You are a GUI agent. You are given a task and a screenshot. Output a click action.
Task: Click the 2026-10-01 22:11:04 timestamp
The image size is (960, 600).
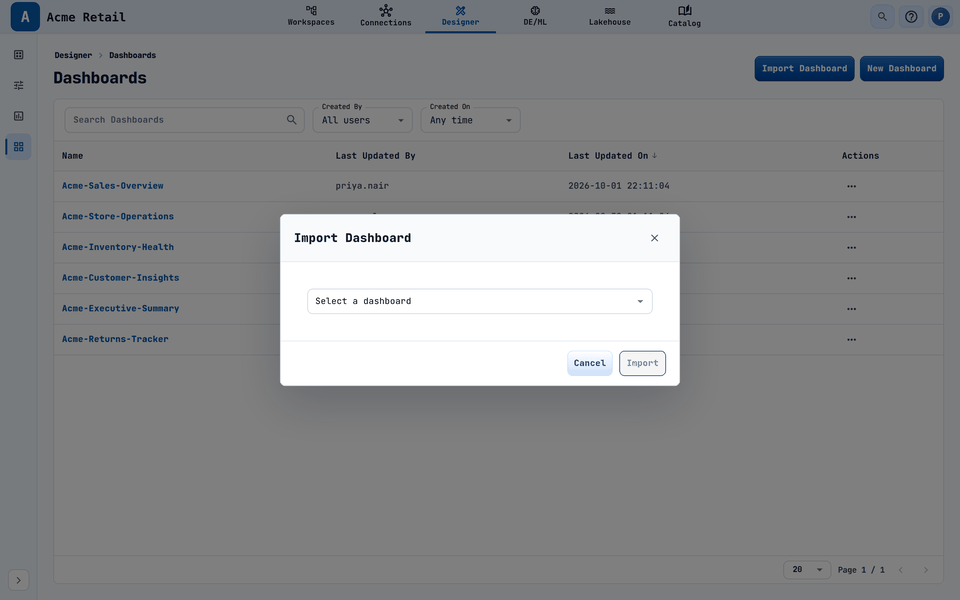(x=618, y=186)
